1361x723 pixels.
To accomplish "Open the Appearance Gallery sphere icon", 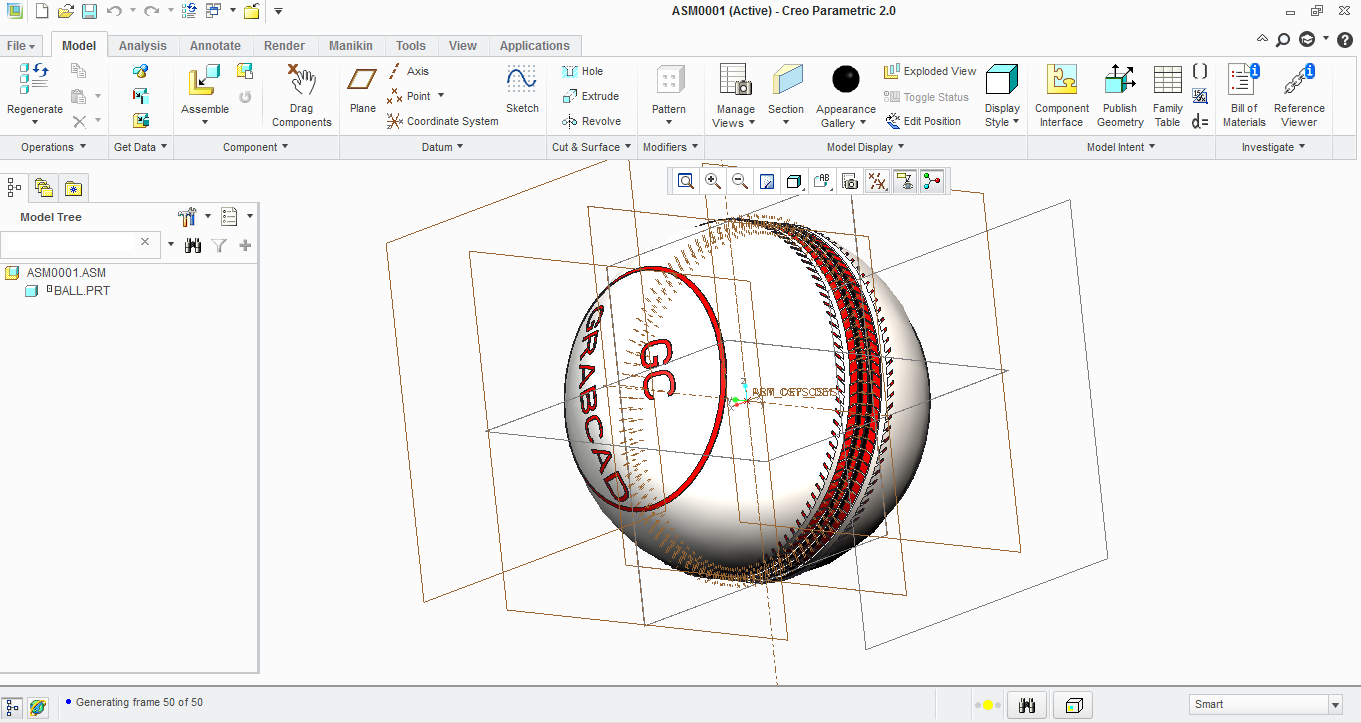I will (846, 79).
